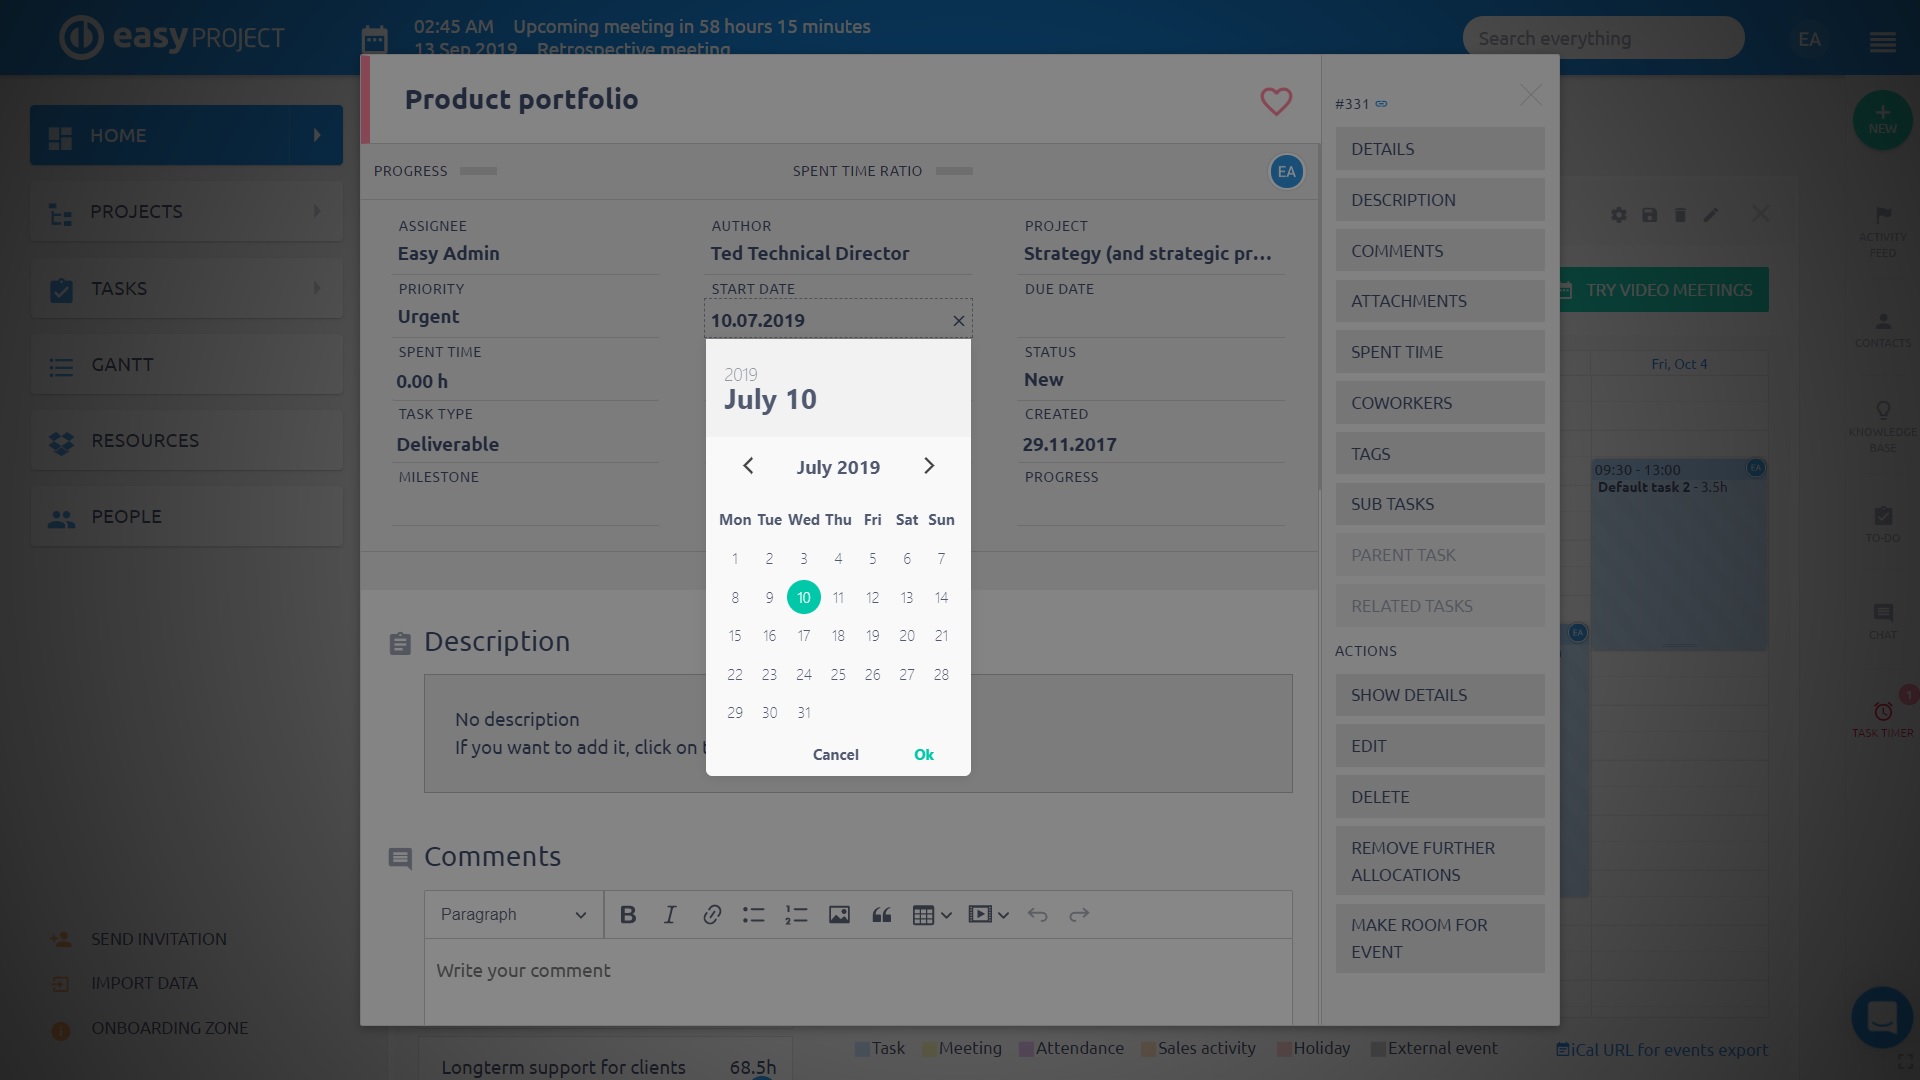Clear the start date field

(958, 321)
